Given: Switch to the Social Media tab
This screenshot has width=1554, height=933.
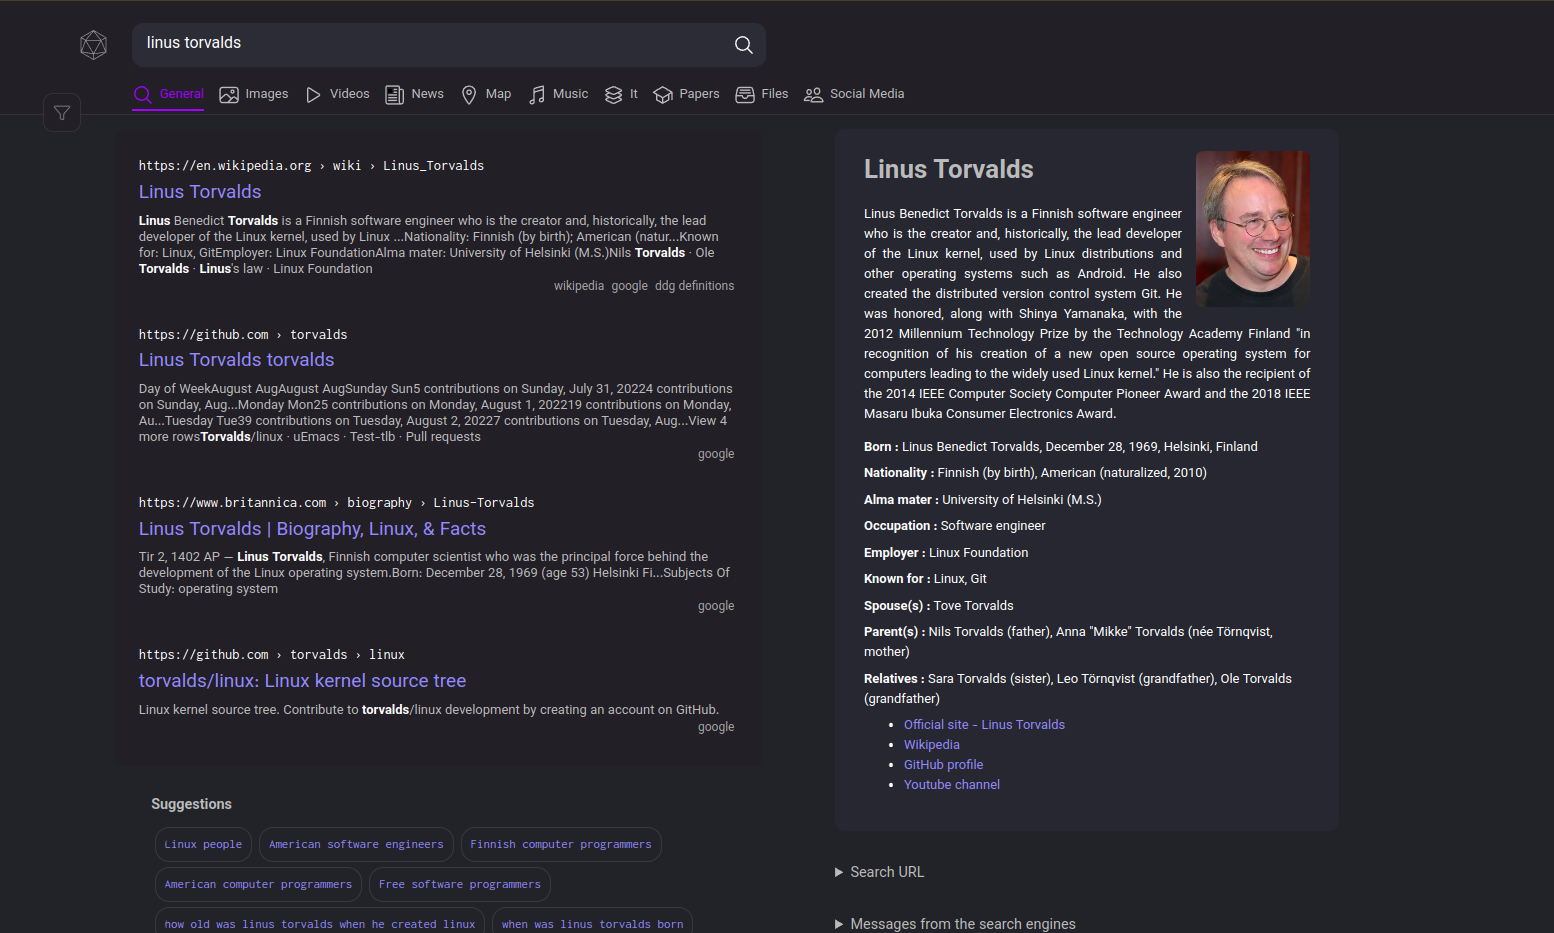Looking at the screenshot, I should click(x=854, y=95).
